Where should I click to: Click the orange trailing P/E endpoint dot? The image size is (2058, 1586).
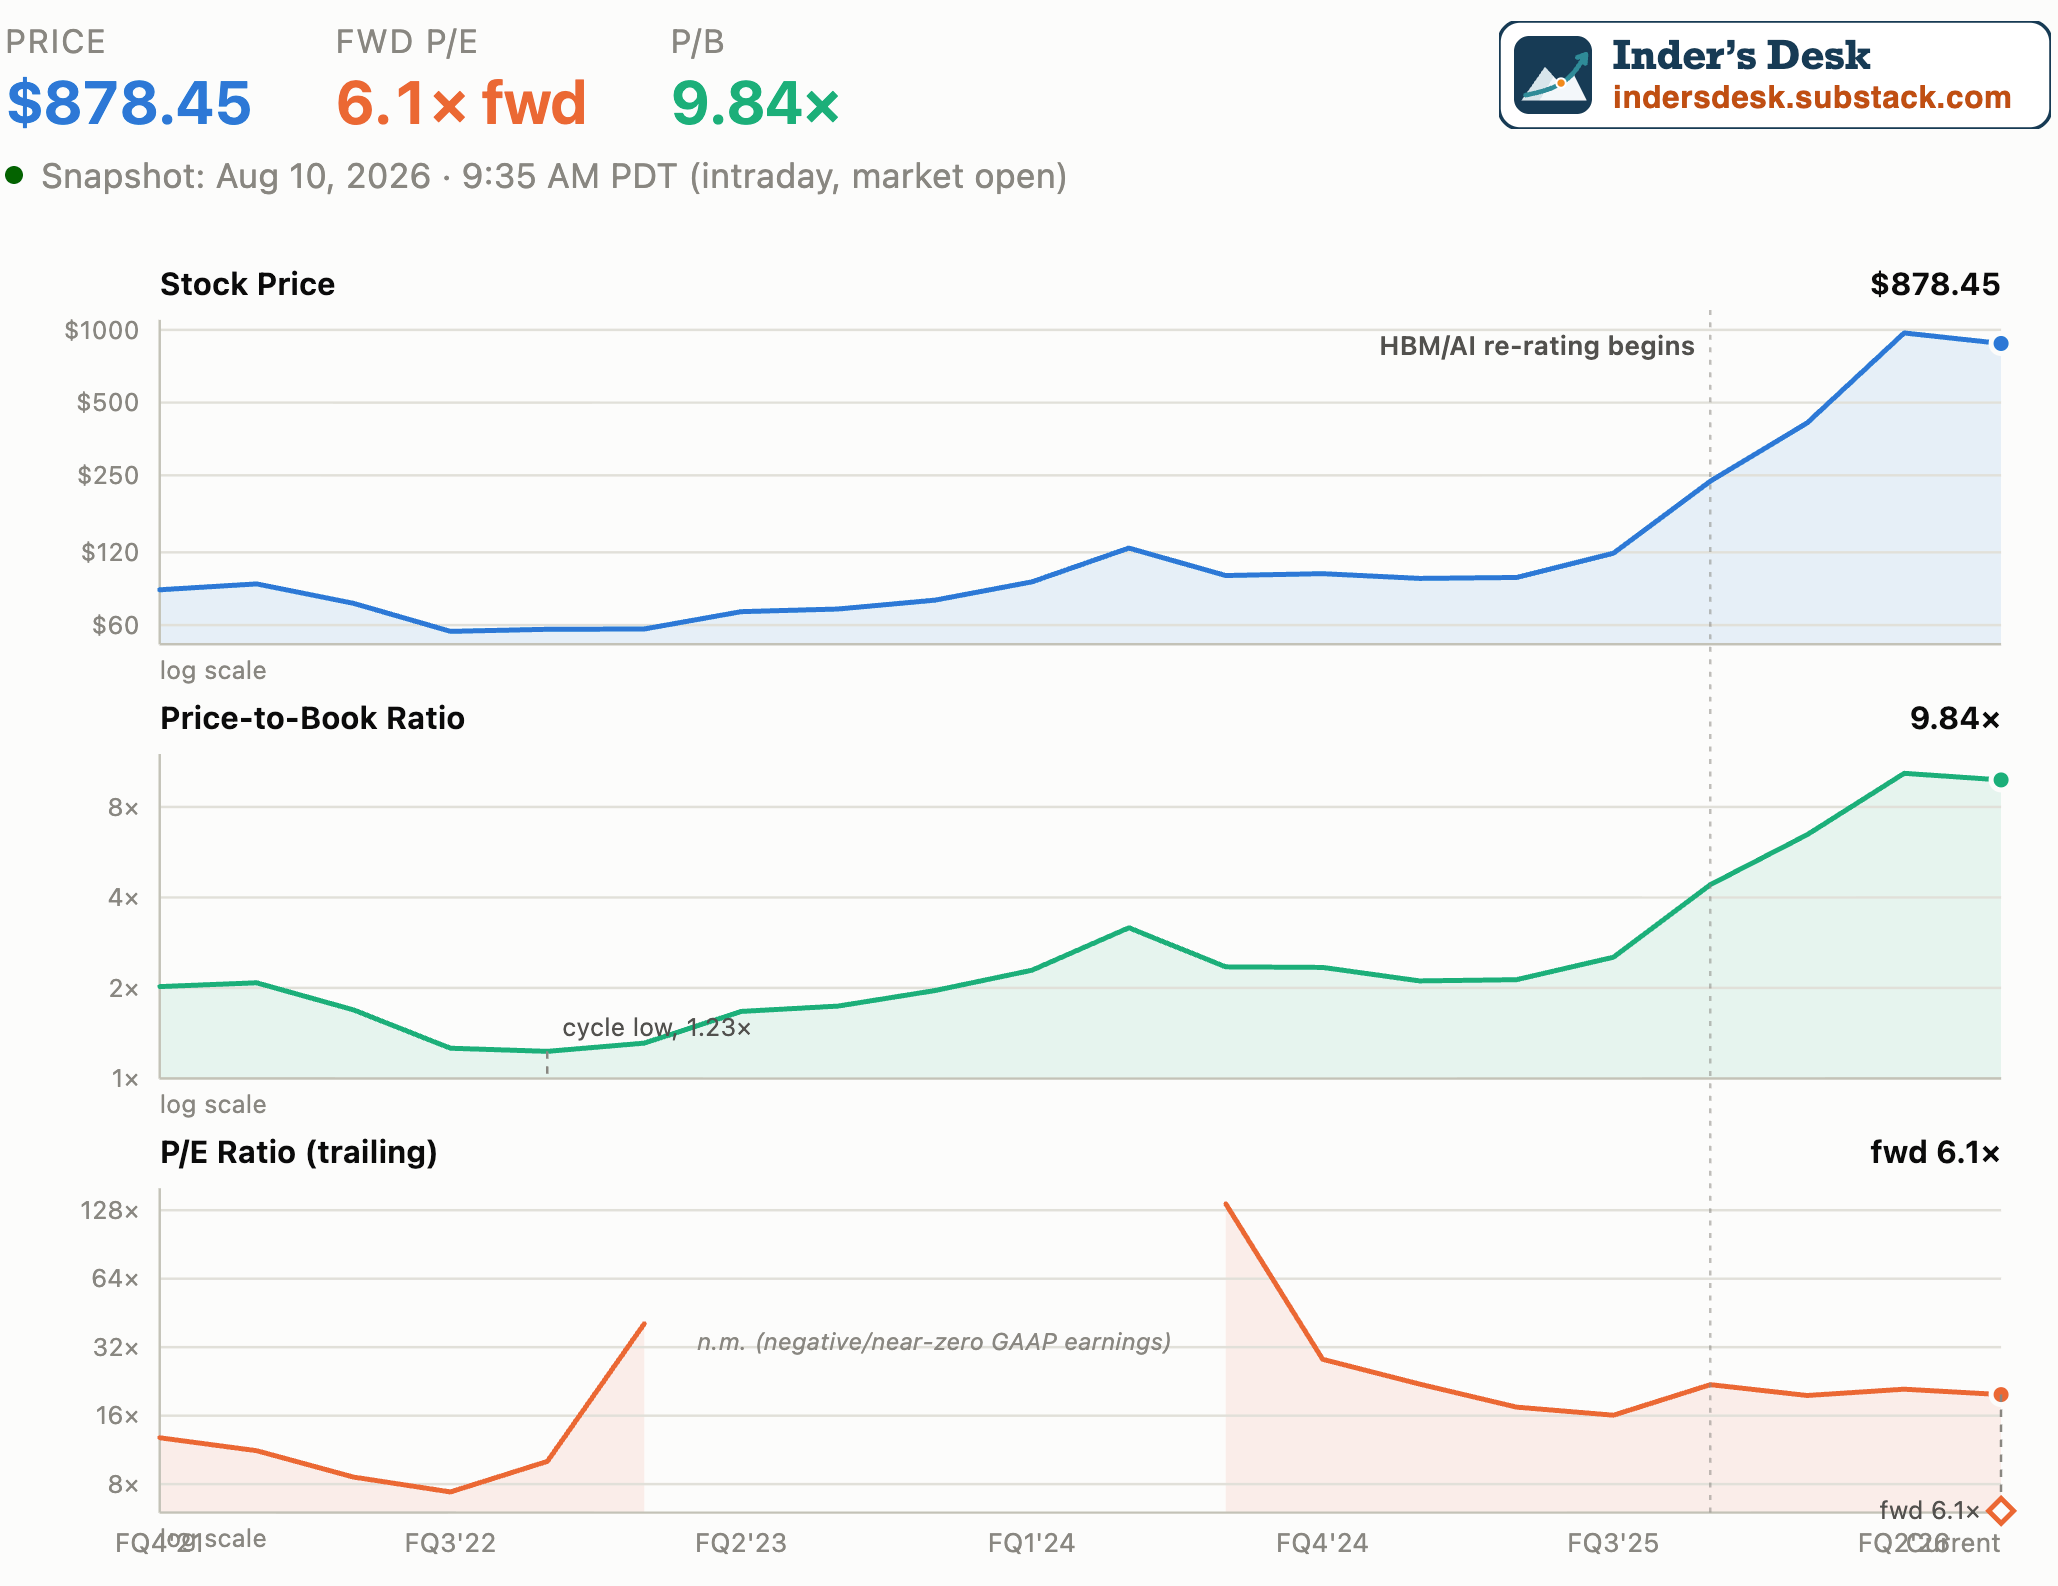coord(2000,1394)
